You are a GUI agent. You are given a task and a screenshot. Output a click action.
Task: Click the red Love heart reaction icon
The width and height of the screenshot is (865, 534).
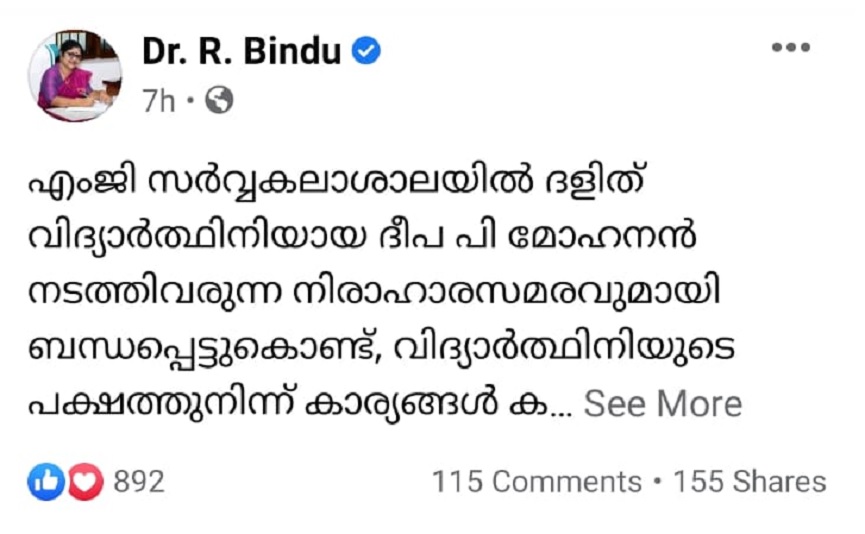pyautogui.click(x=85, y=482)
